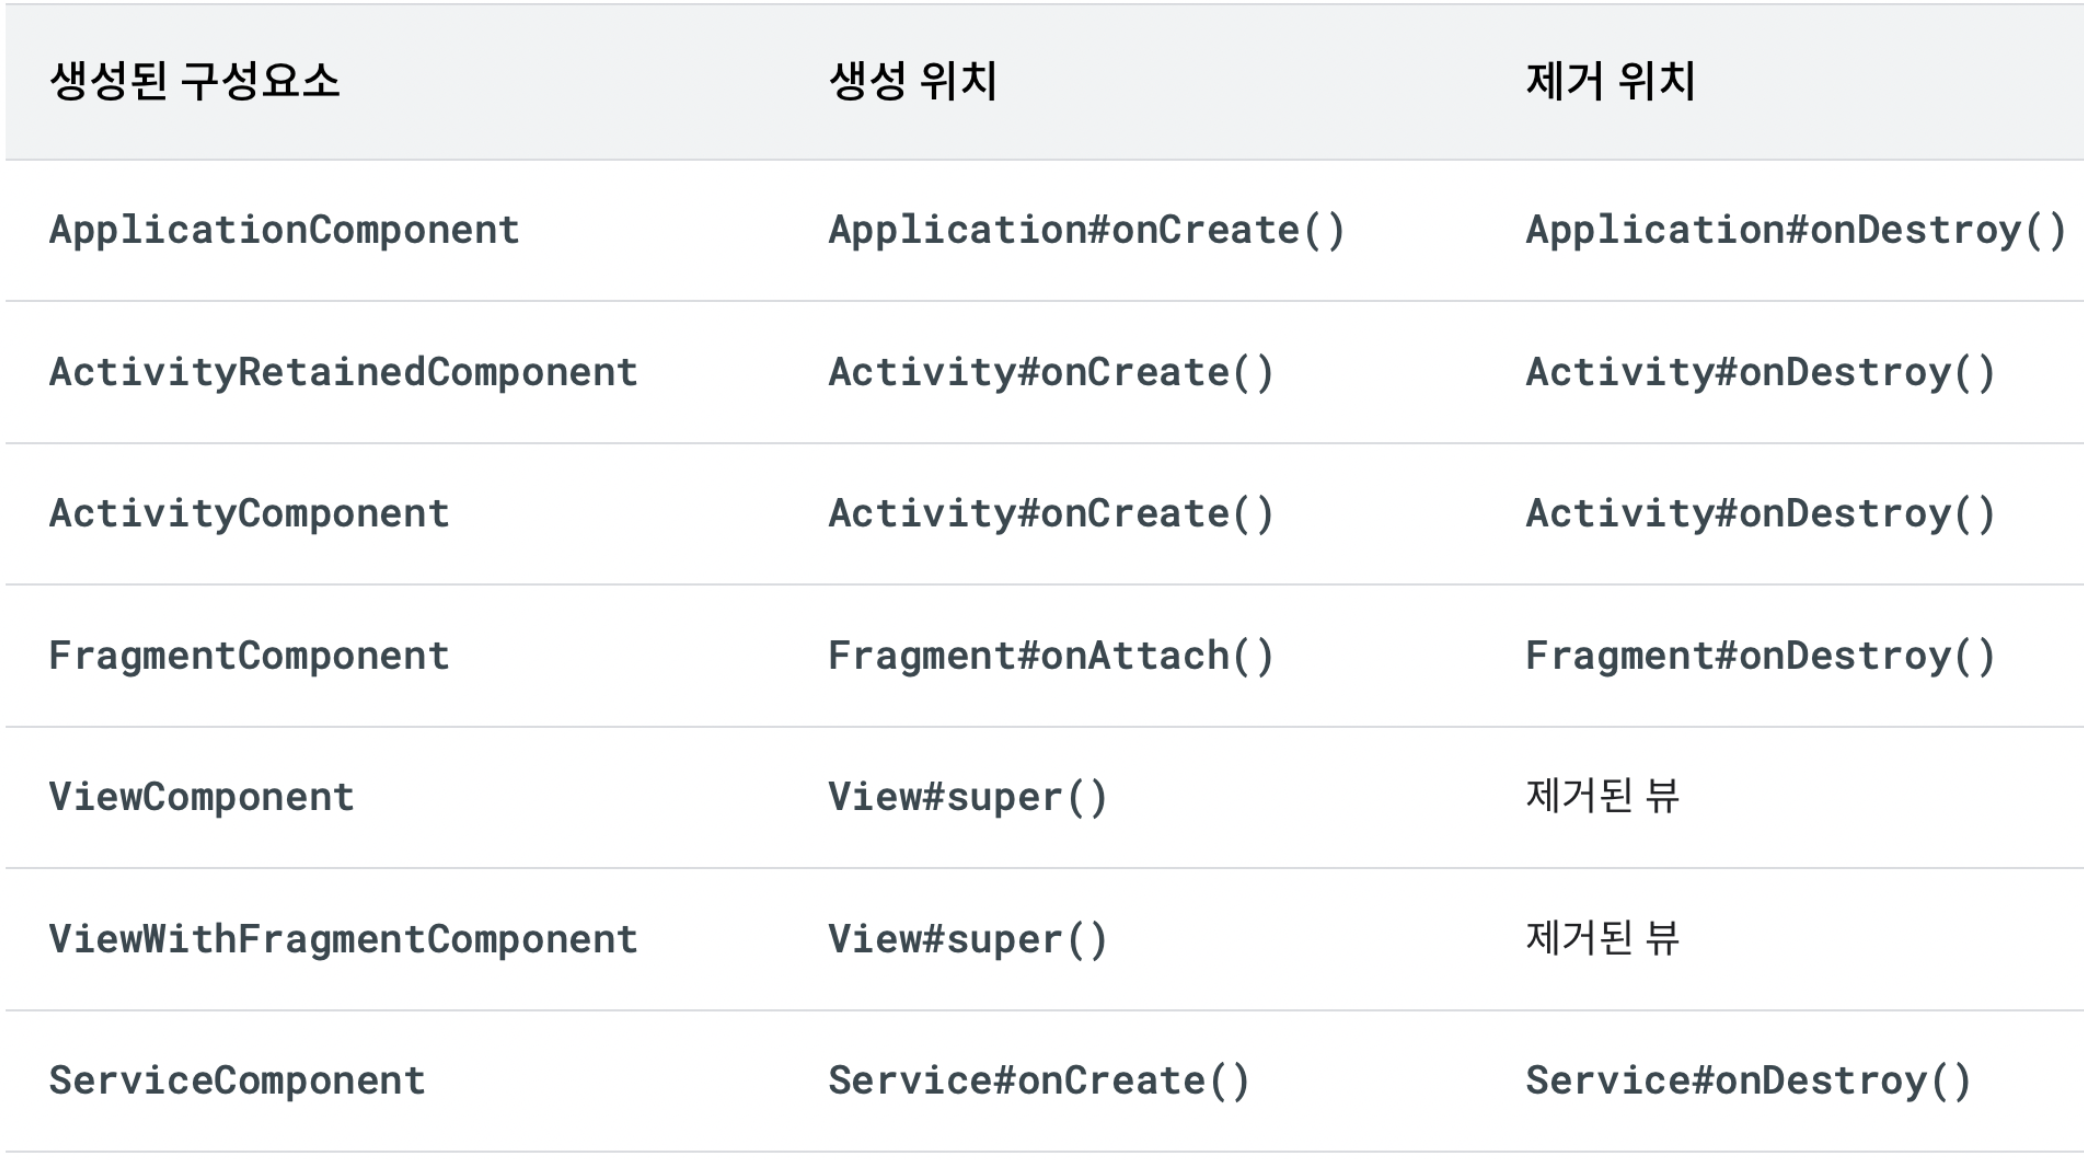Click the ViewComponent entry
The image size is (2084, 1160).
coord(201,797)
